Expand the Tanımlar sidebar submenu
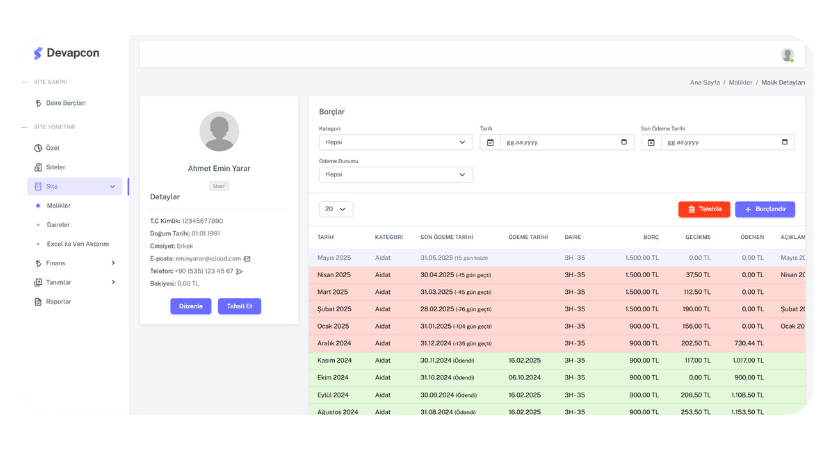Viewport: 835px width, 450px height. 113,282
